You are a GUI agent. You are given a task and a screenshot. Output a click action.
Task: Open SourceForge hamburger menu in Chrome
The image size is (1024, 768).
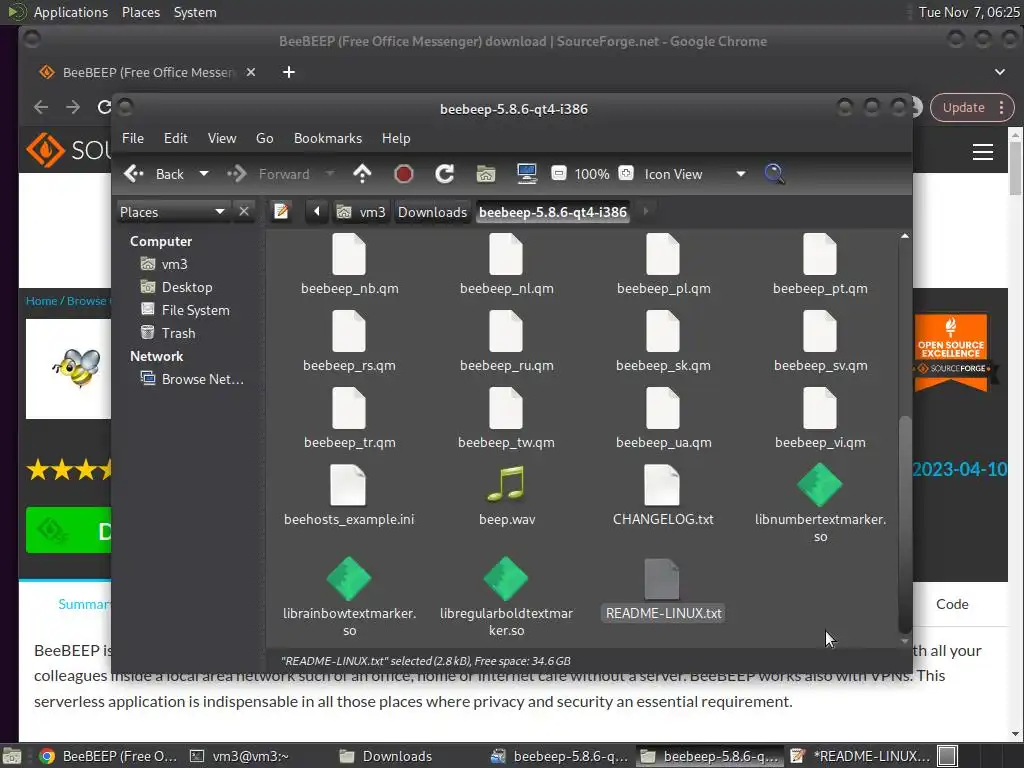point(982,152)
